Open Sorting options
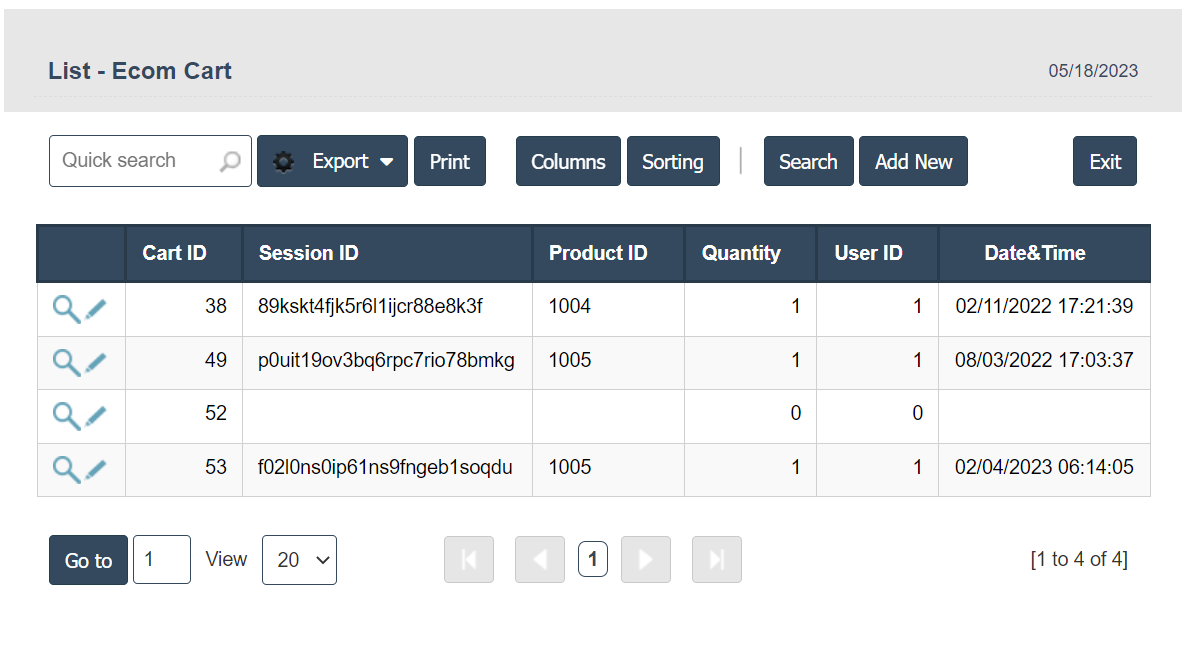1198x648 pixels. pyautogui.click(x=673, y=161)
